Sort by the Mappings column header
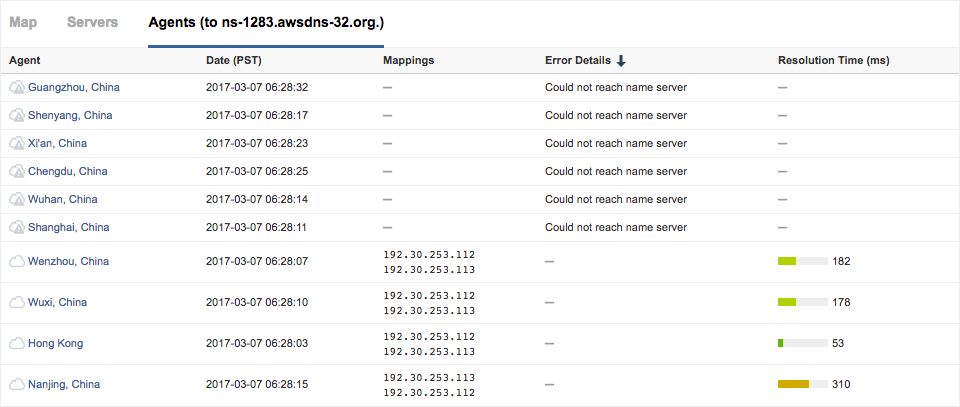 click(x=408, y=61)
